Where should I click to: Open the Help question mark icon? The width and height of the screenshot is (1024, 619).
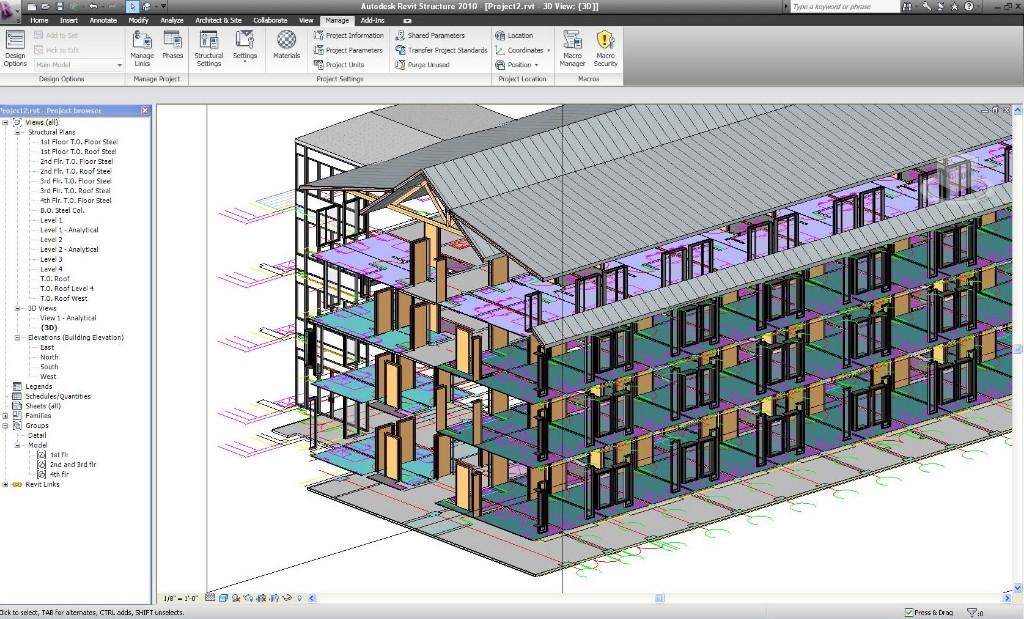[x=969, y=7]
